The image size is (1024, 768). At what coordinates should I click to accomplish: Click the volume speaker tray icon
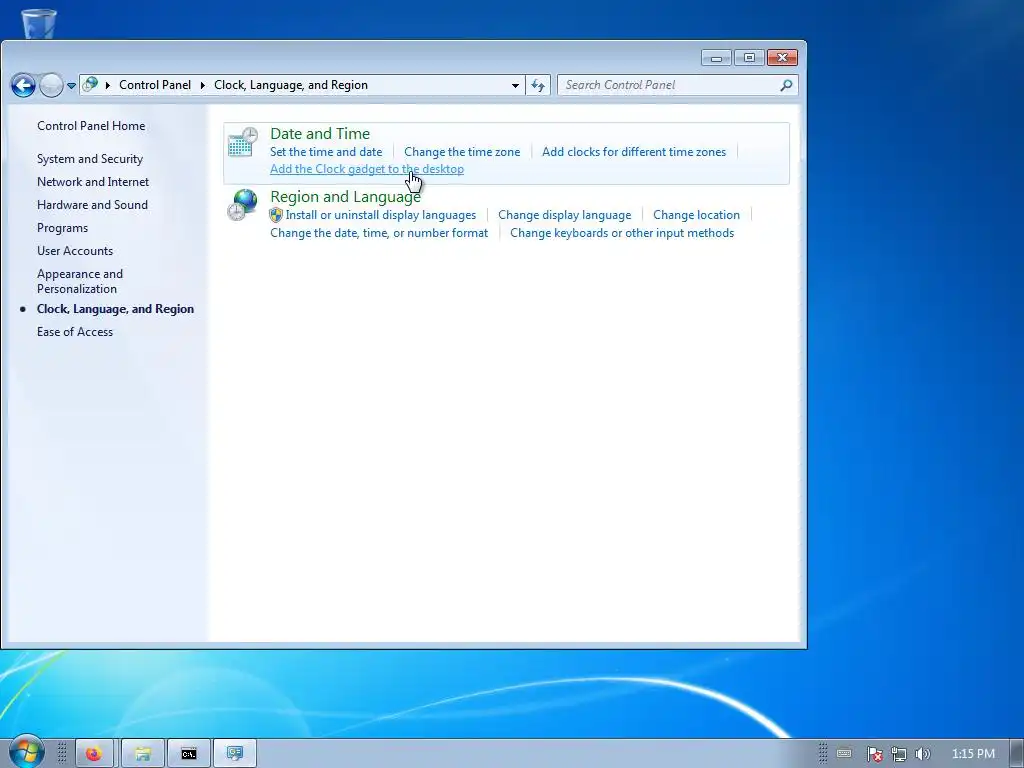click(922, 754)
